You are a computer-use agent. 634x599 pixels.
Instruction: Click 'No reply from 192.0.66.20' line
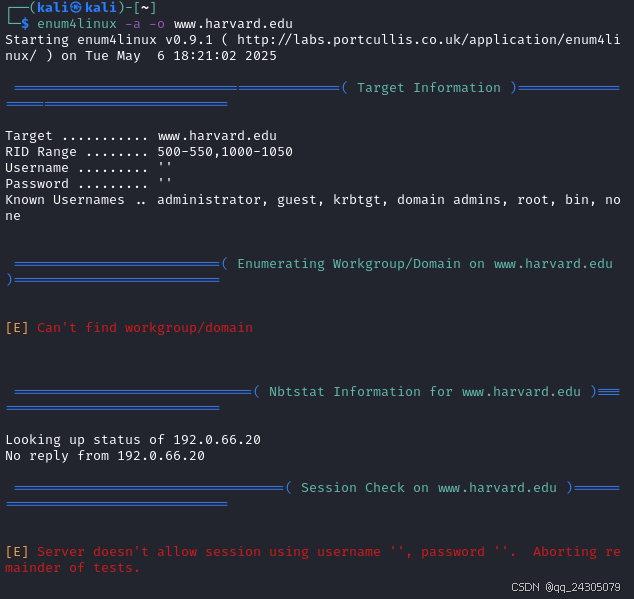point(105,456)
